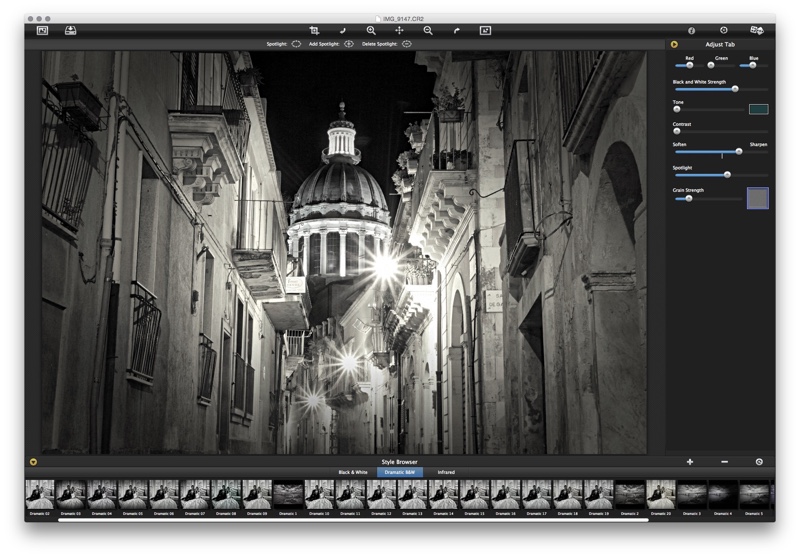Rotate image clockwise
This screenshot has height=557, width=800.
coord(457,31)
